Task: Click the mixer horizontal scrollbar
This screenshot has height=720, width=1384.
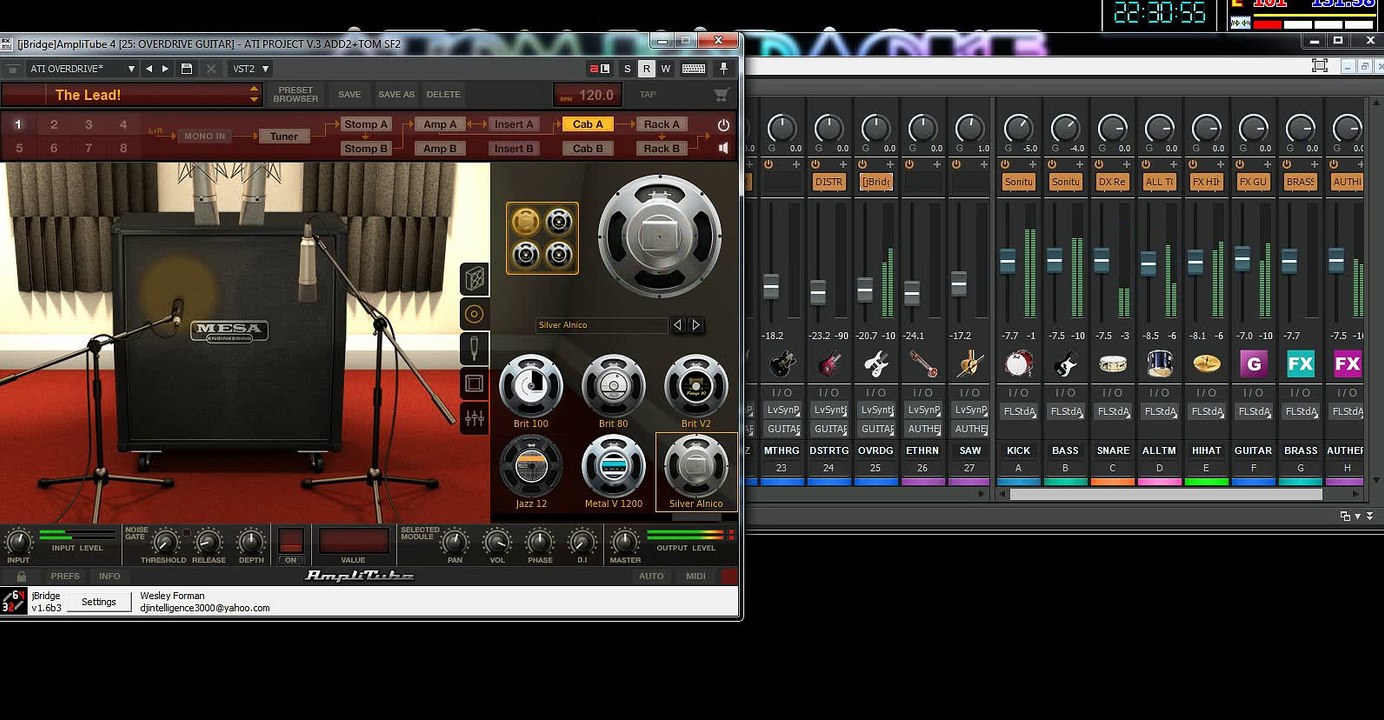Action: [1165, 494]
